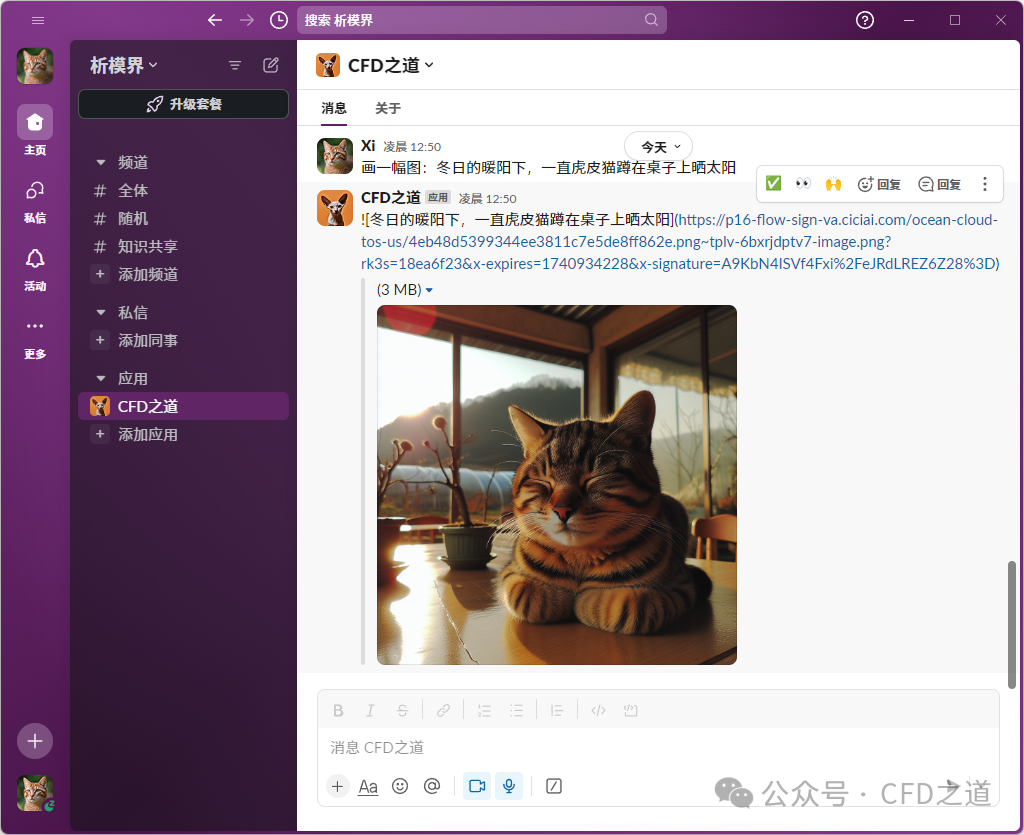Open the 全体 channel
The width and height of the screenshot is (1024, 835).
(x=184, y=190)
